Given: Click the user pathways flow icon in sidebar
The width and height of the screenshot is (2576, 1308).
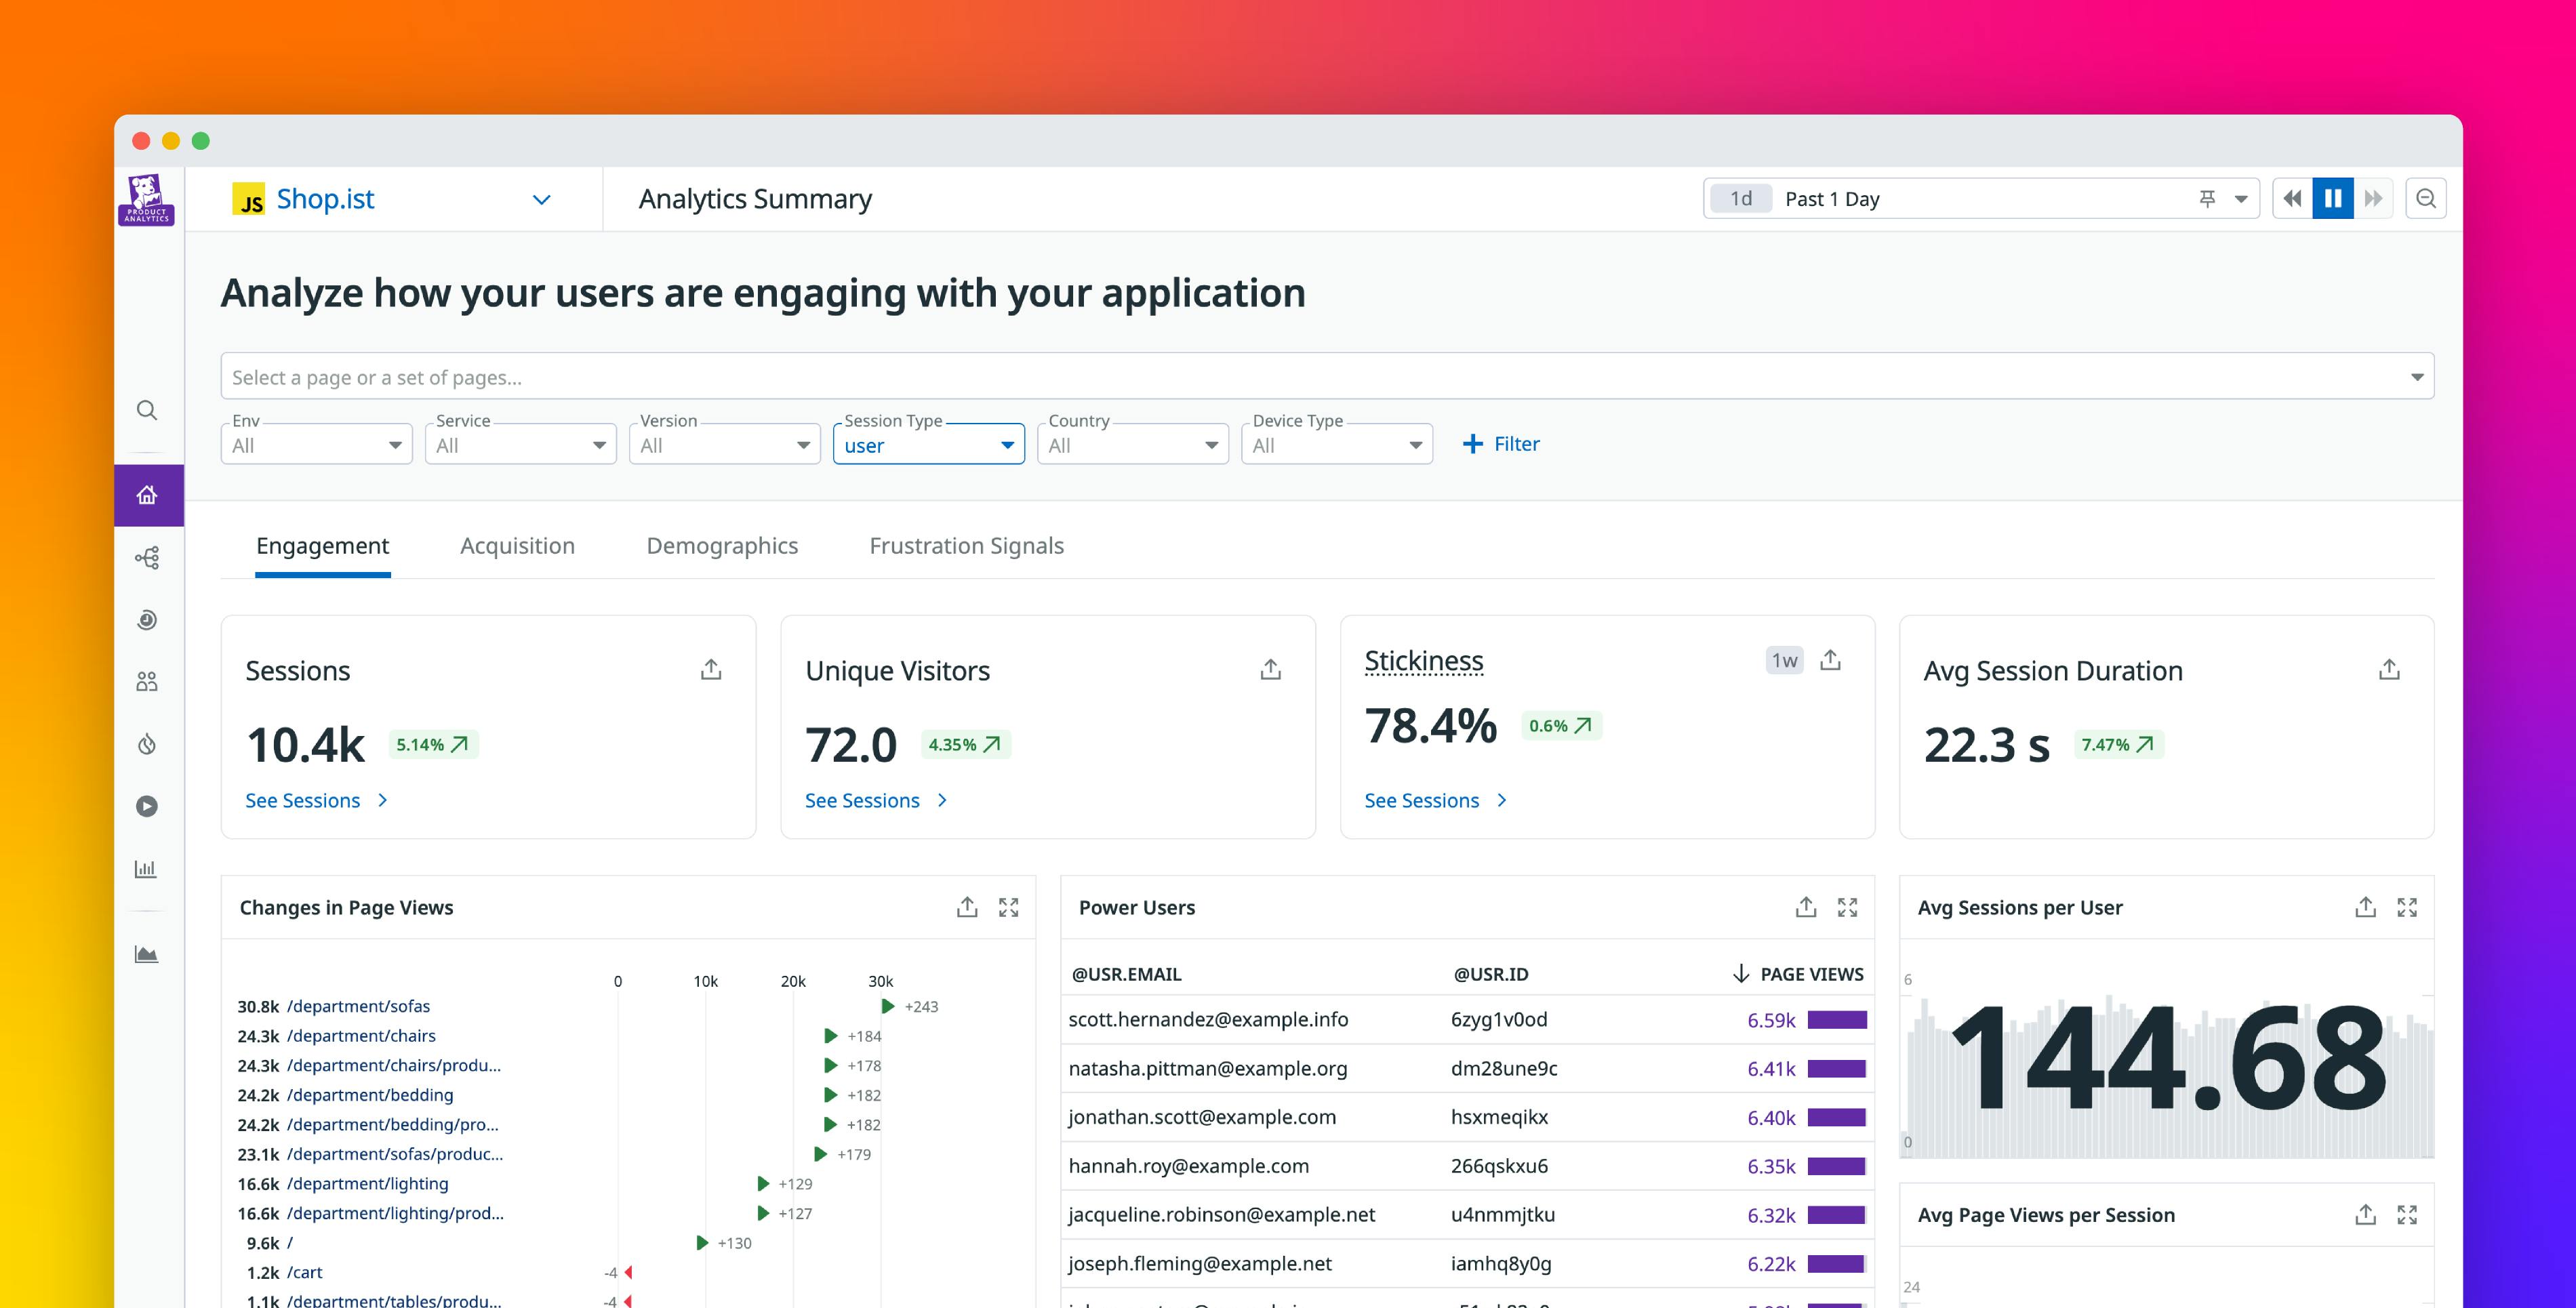Looking at the screenshot, I should (x=147, y=557).
